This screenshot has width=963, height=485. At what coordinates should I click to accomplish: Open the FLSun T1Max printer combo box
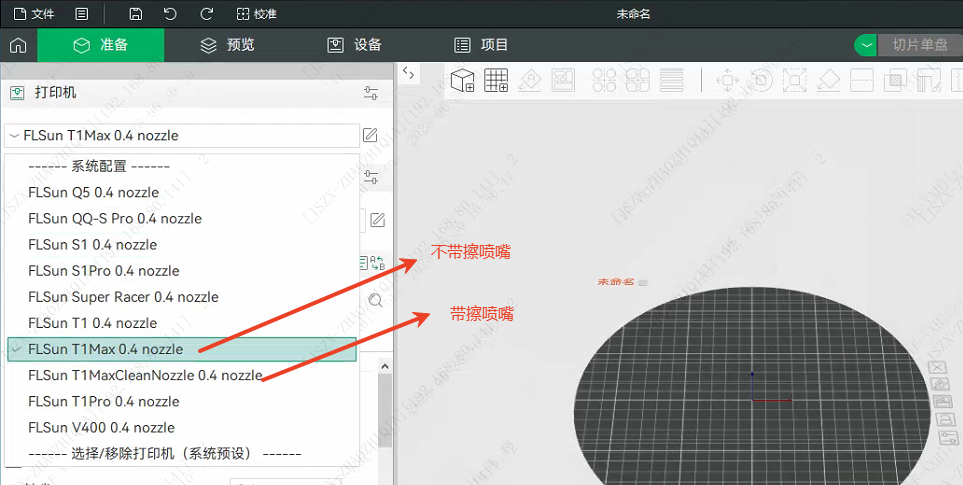(181, 135)
